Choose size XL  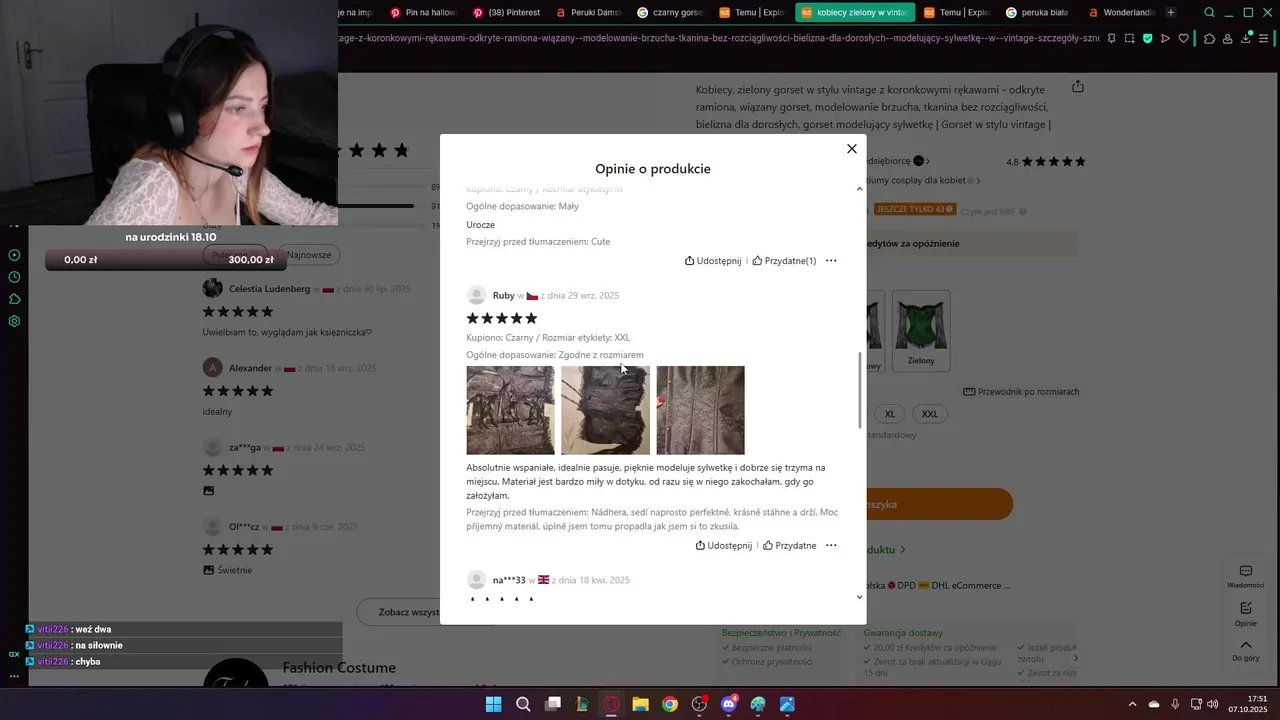pyautogui.click(x=890, y=414)
